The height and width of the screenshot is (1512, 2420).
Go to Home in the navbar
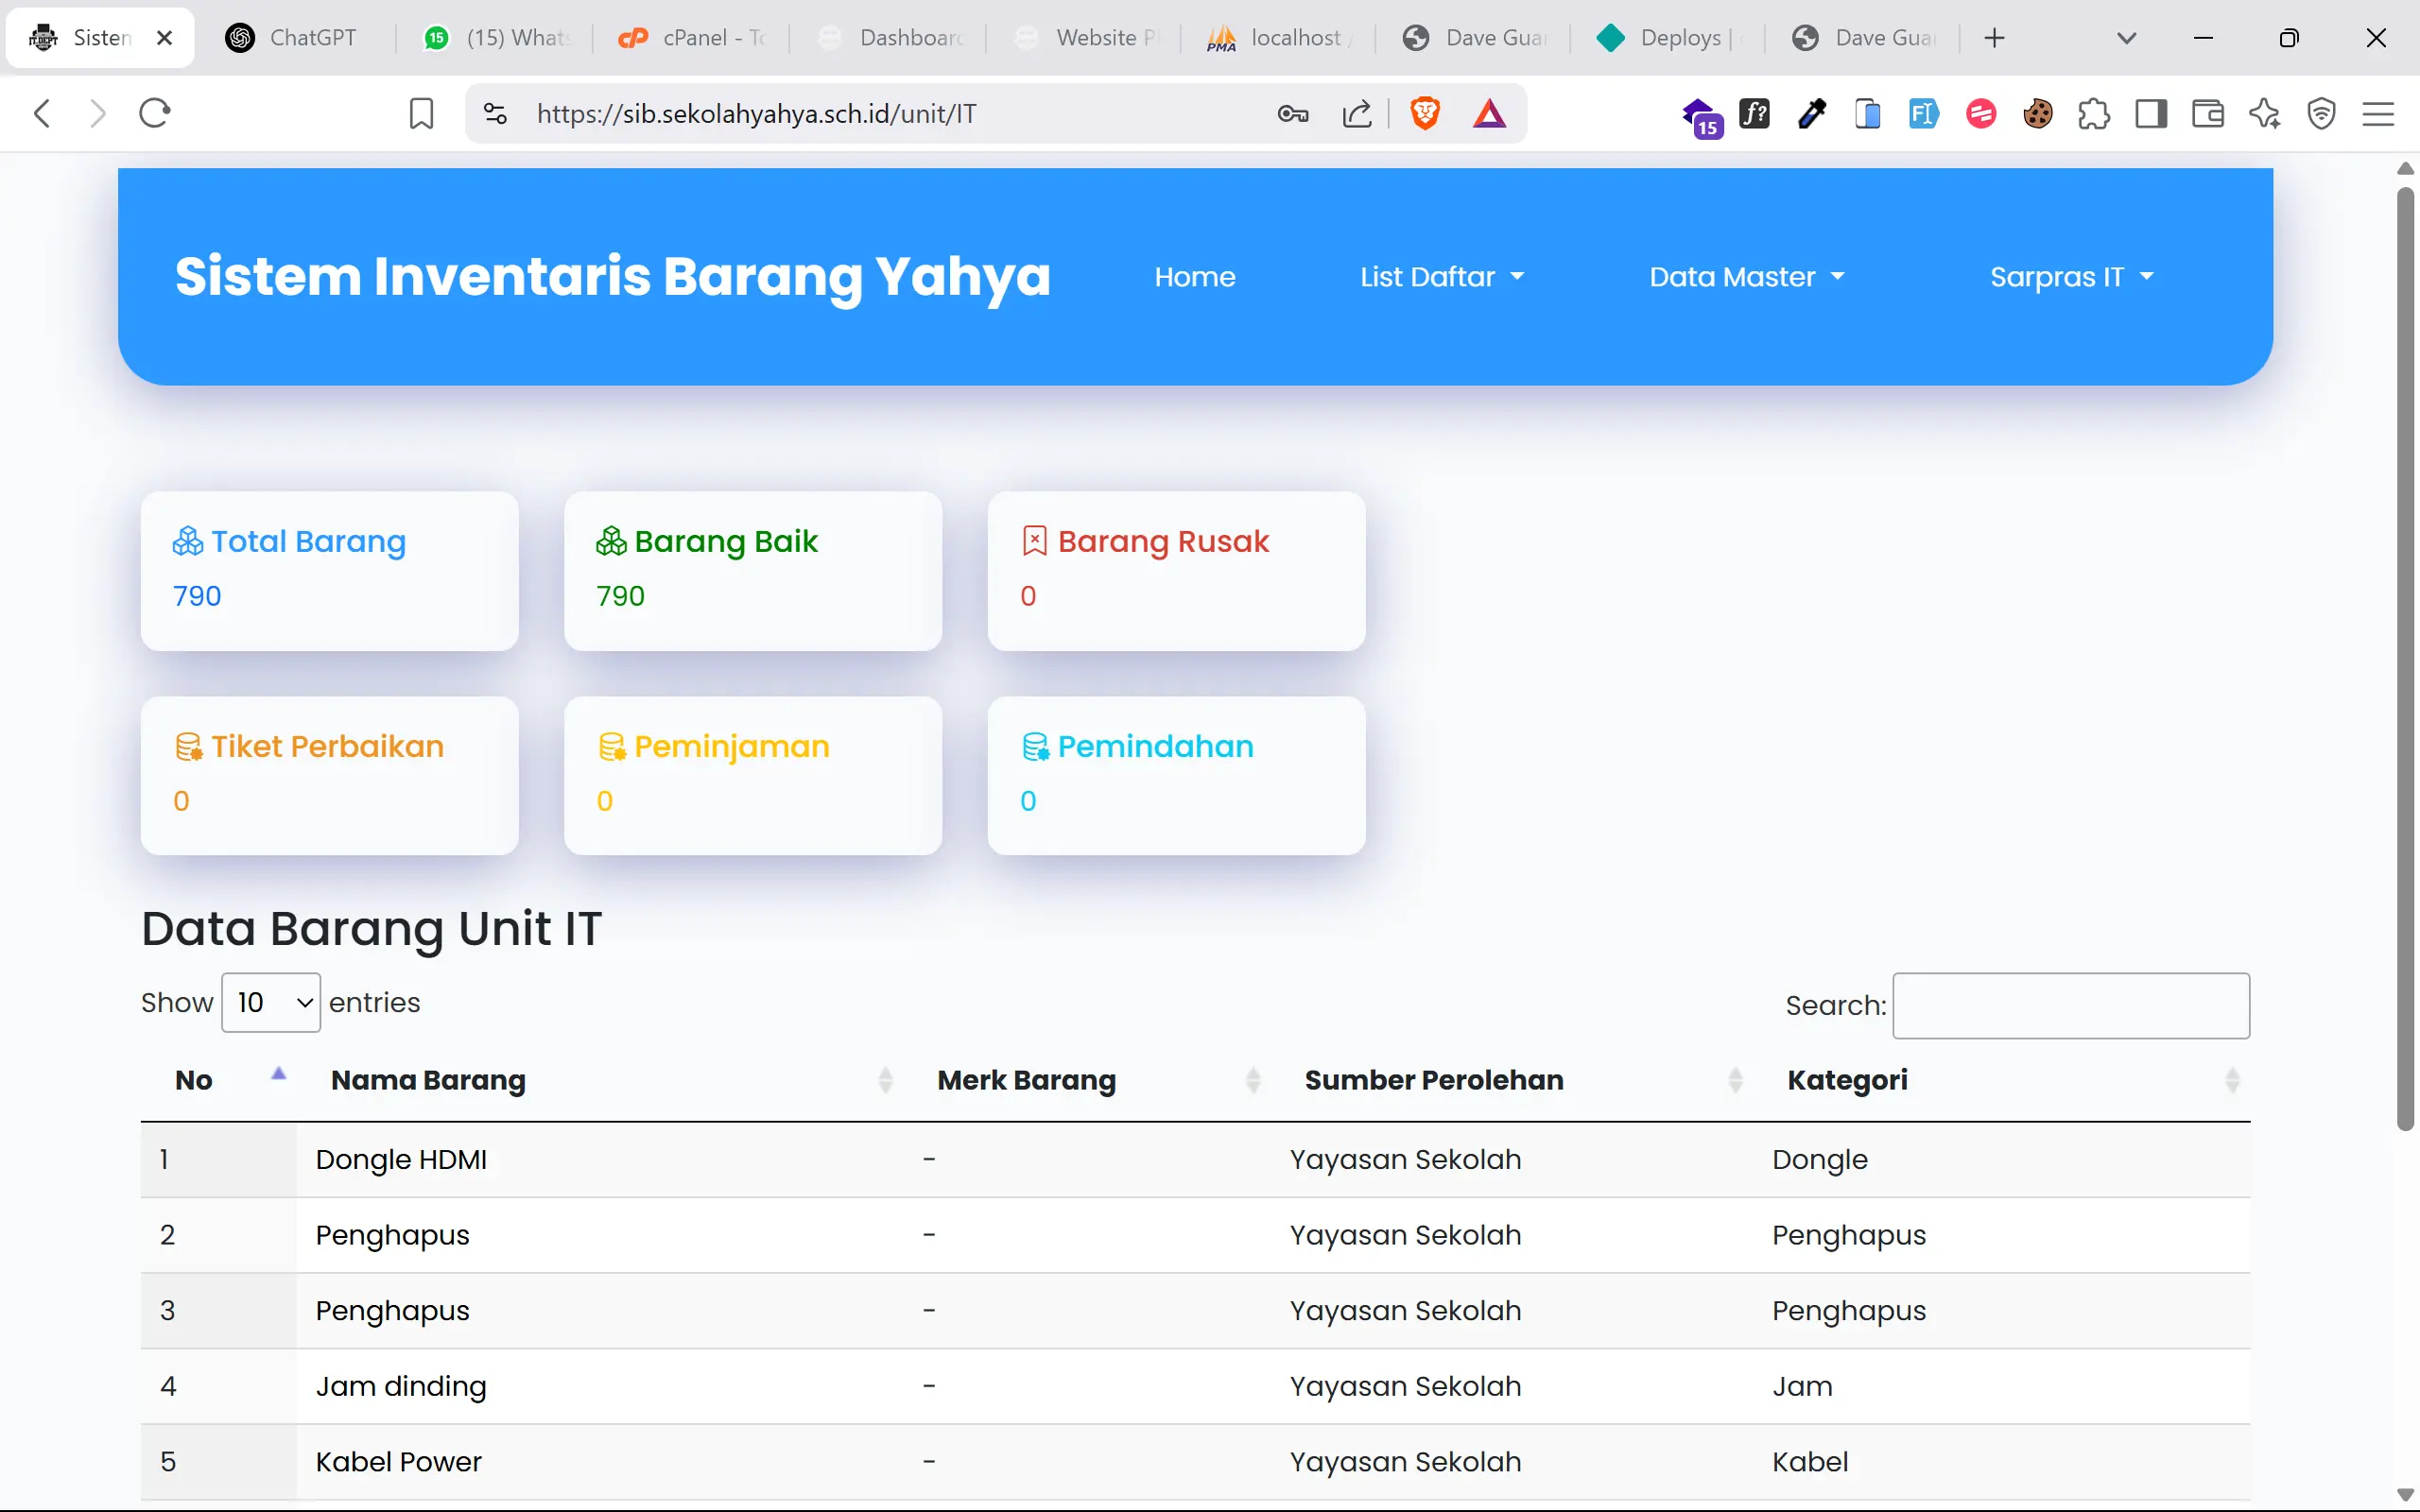point(1195,277)
